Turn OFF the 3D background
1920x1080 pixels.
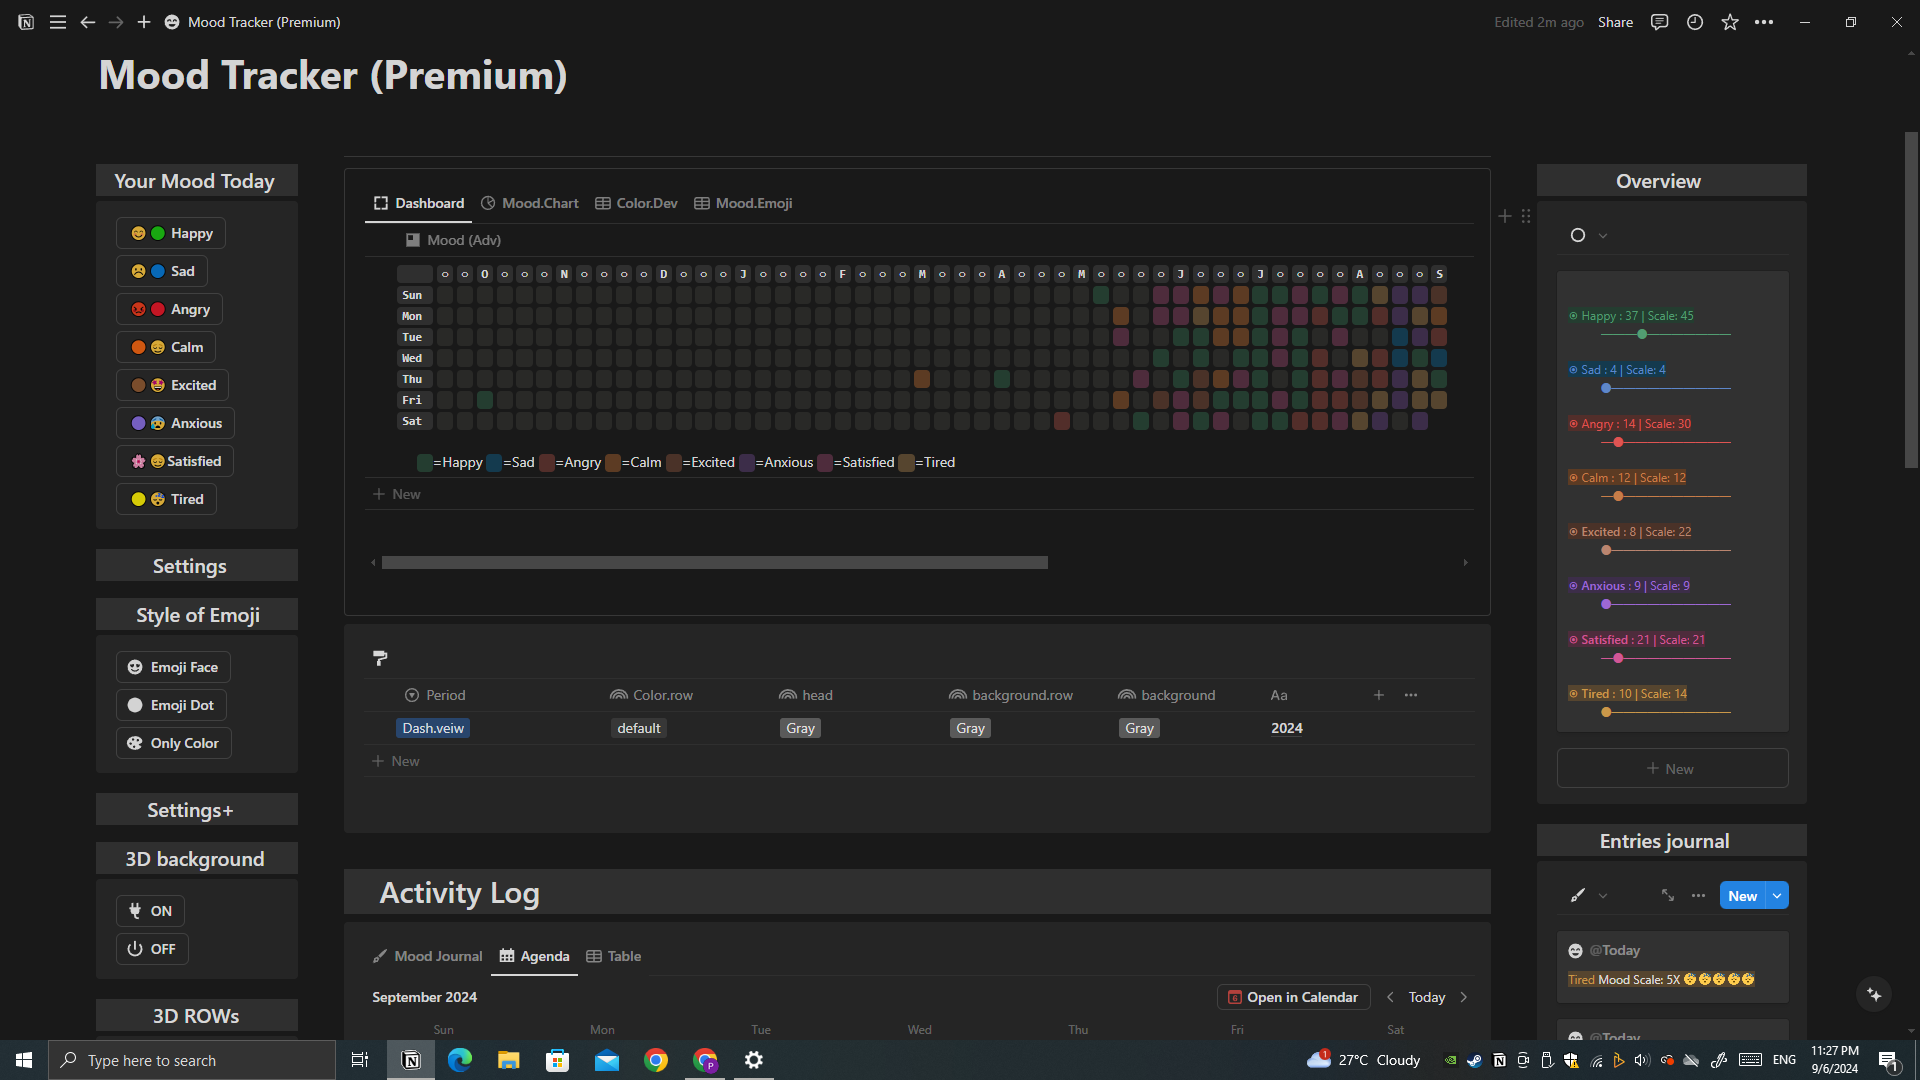[153, 949]
